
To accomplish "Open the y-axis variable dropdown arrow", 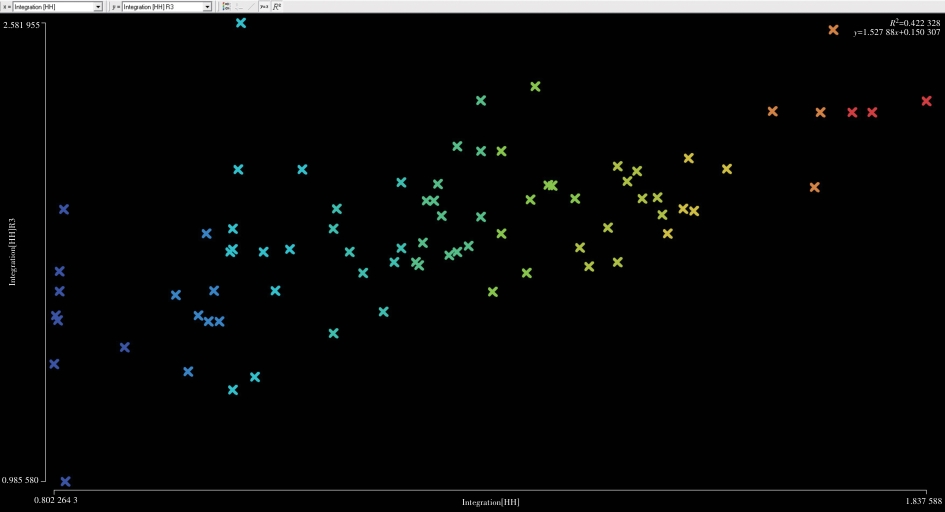I will click(x=207, y=6).
